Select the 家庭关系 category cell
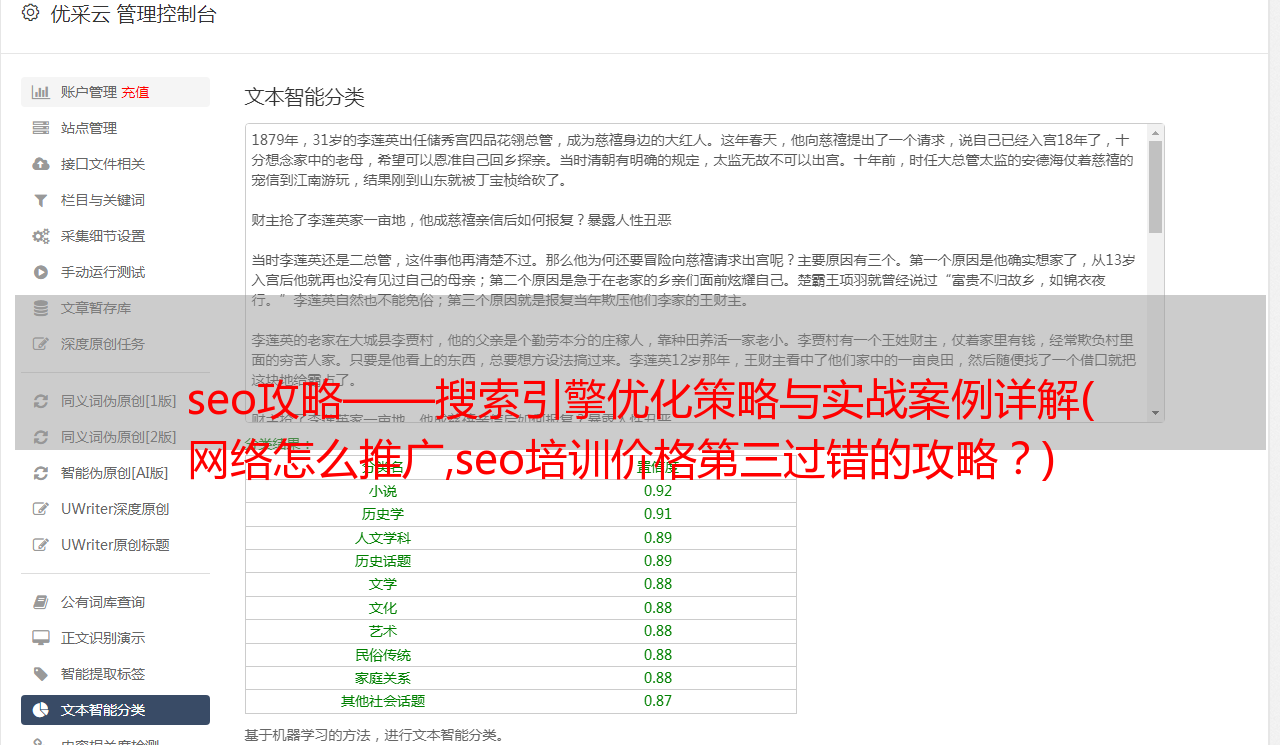 pos(383,678)
